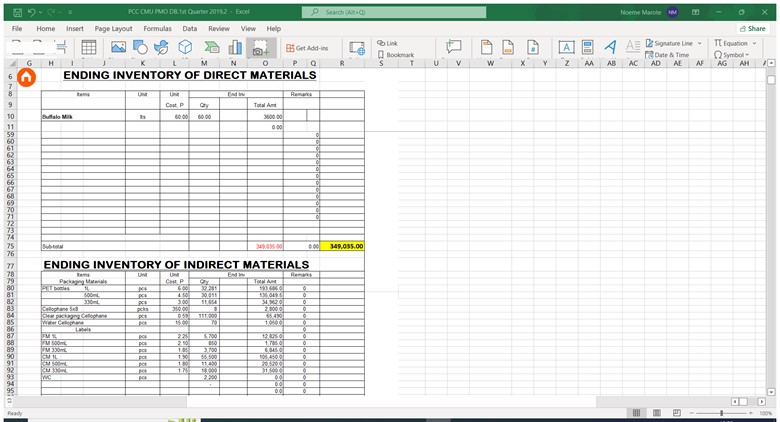Switch to the Home tab
This screenshot has height=422, width=780.
point(46,29)
